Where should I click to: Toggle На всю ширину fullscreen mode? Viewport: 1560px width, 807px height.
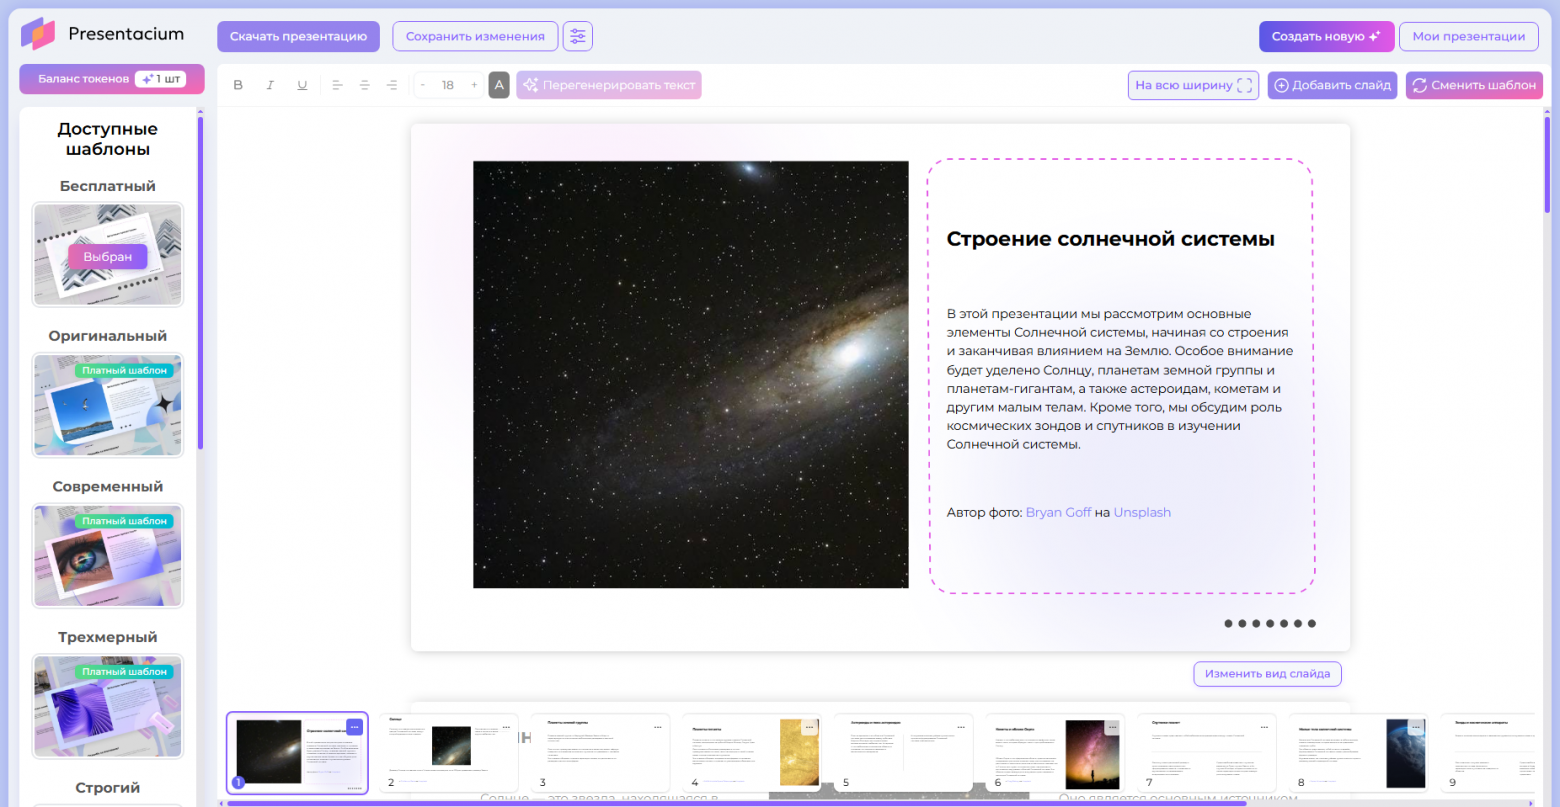[x=1192, y=85]
